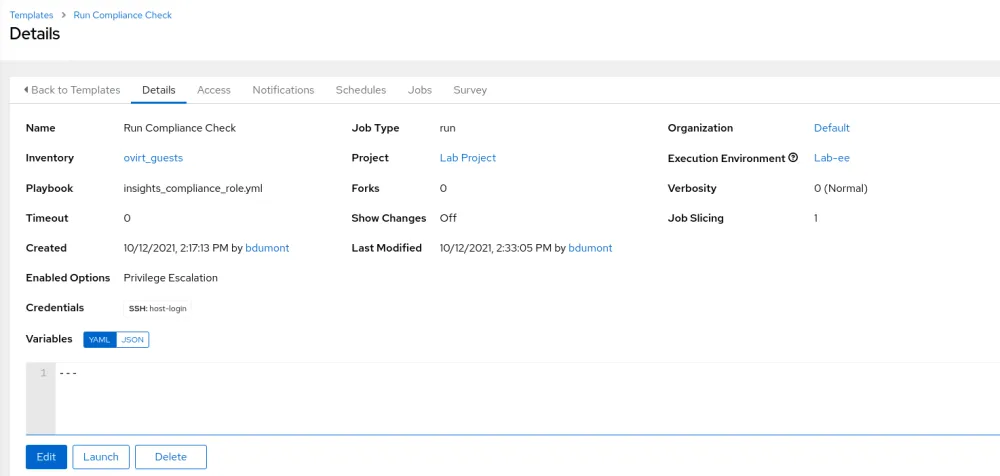
Task: Go to the Schedules tab
Action: pos(361,90)
